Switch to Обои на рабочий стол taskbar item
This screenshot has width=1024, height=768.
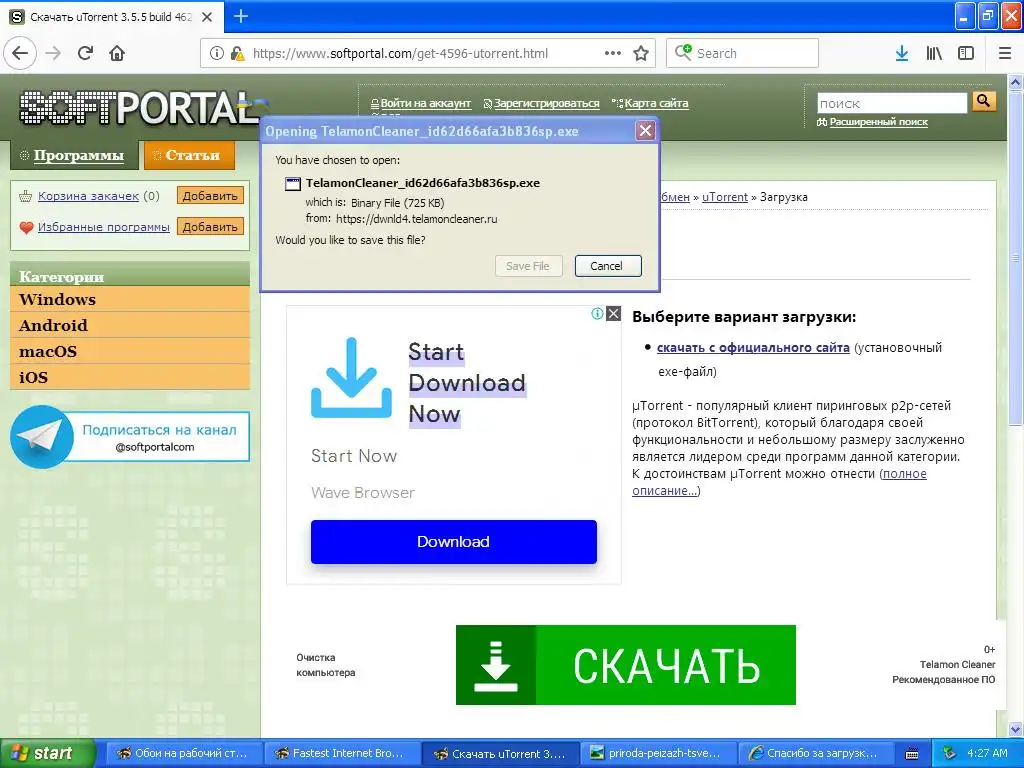[x=184, y=753]
